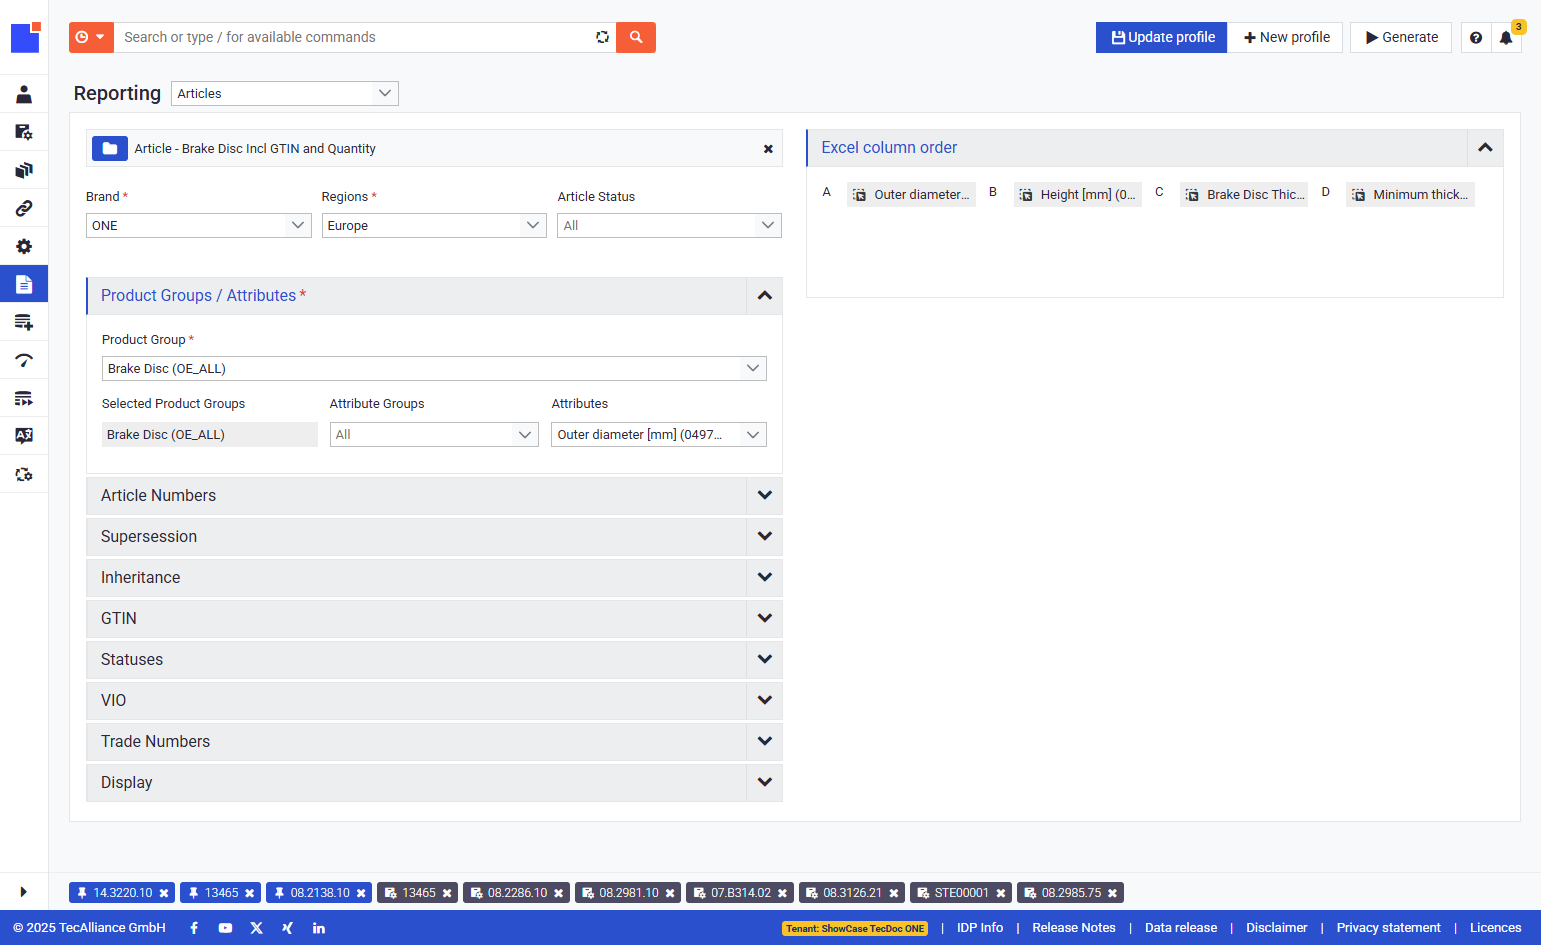Expand the Supersession section

click(434, 537)
